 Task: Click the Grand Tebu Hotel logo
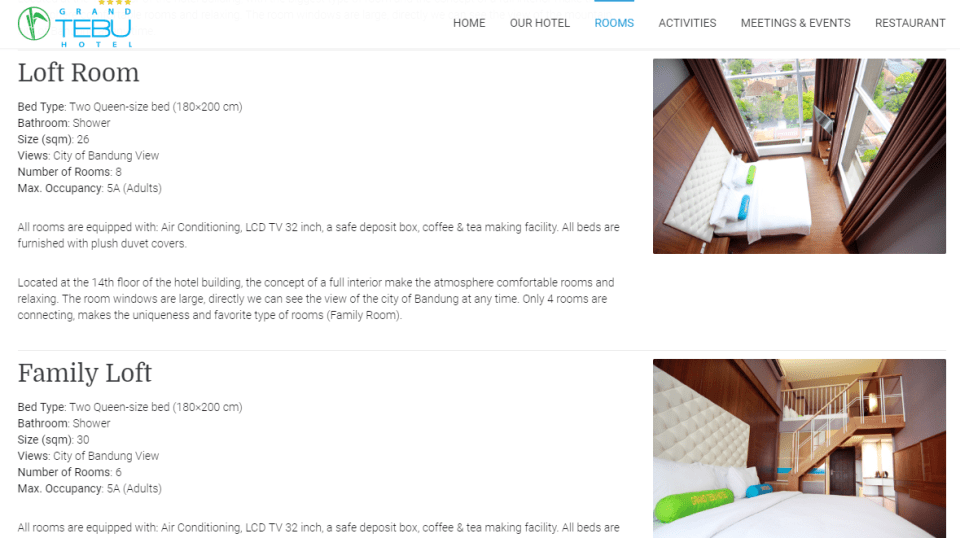(75, 24)
